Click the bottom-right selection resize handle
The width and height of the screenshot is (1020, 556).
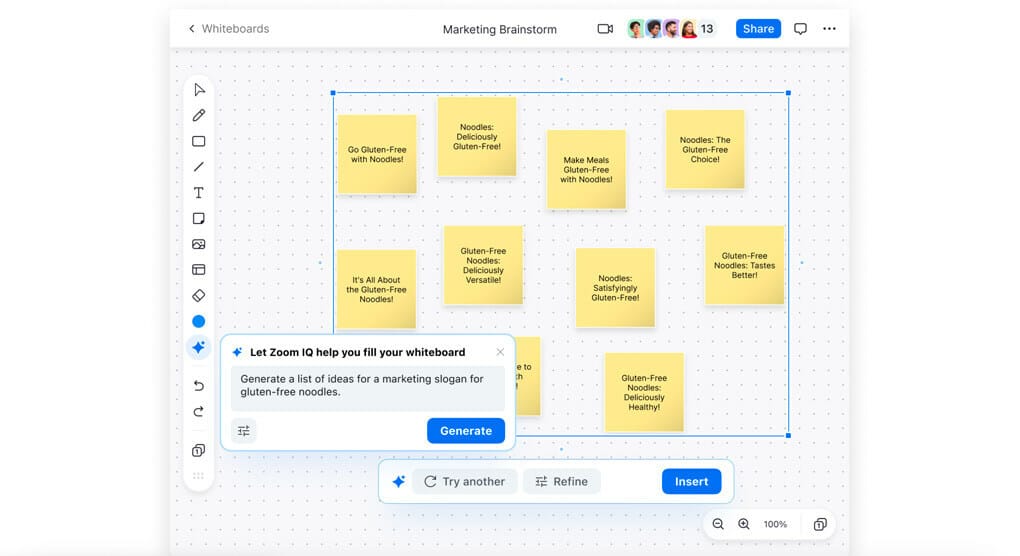coord(788,435)
